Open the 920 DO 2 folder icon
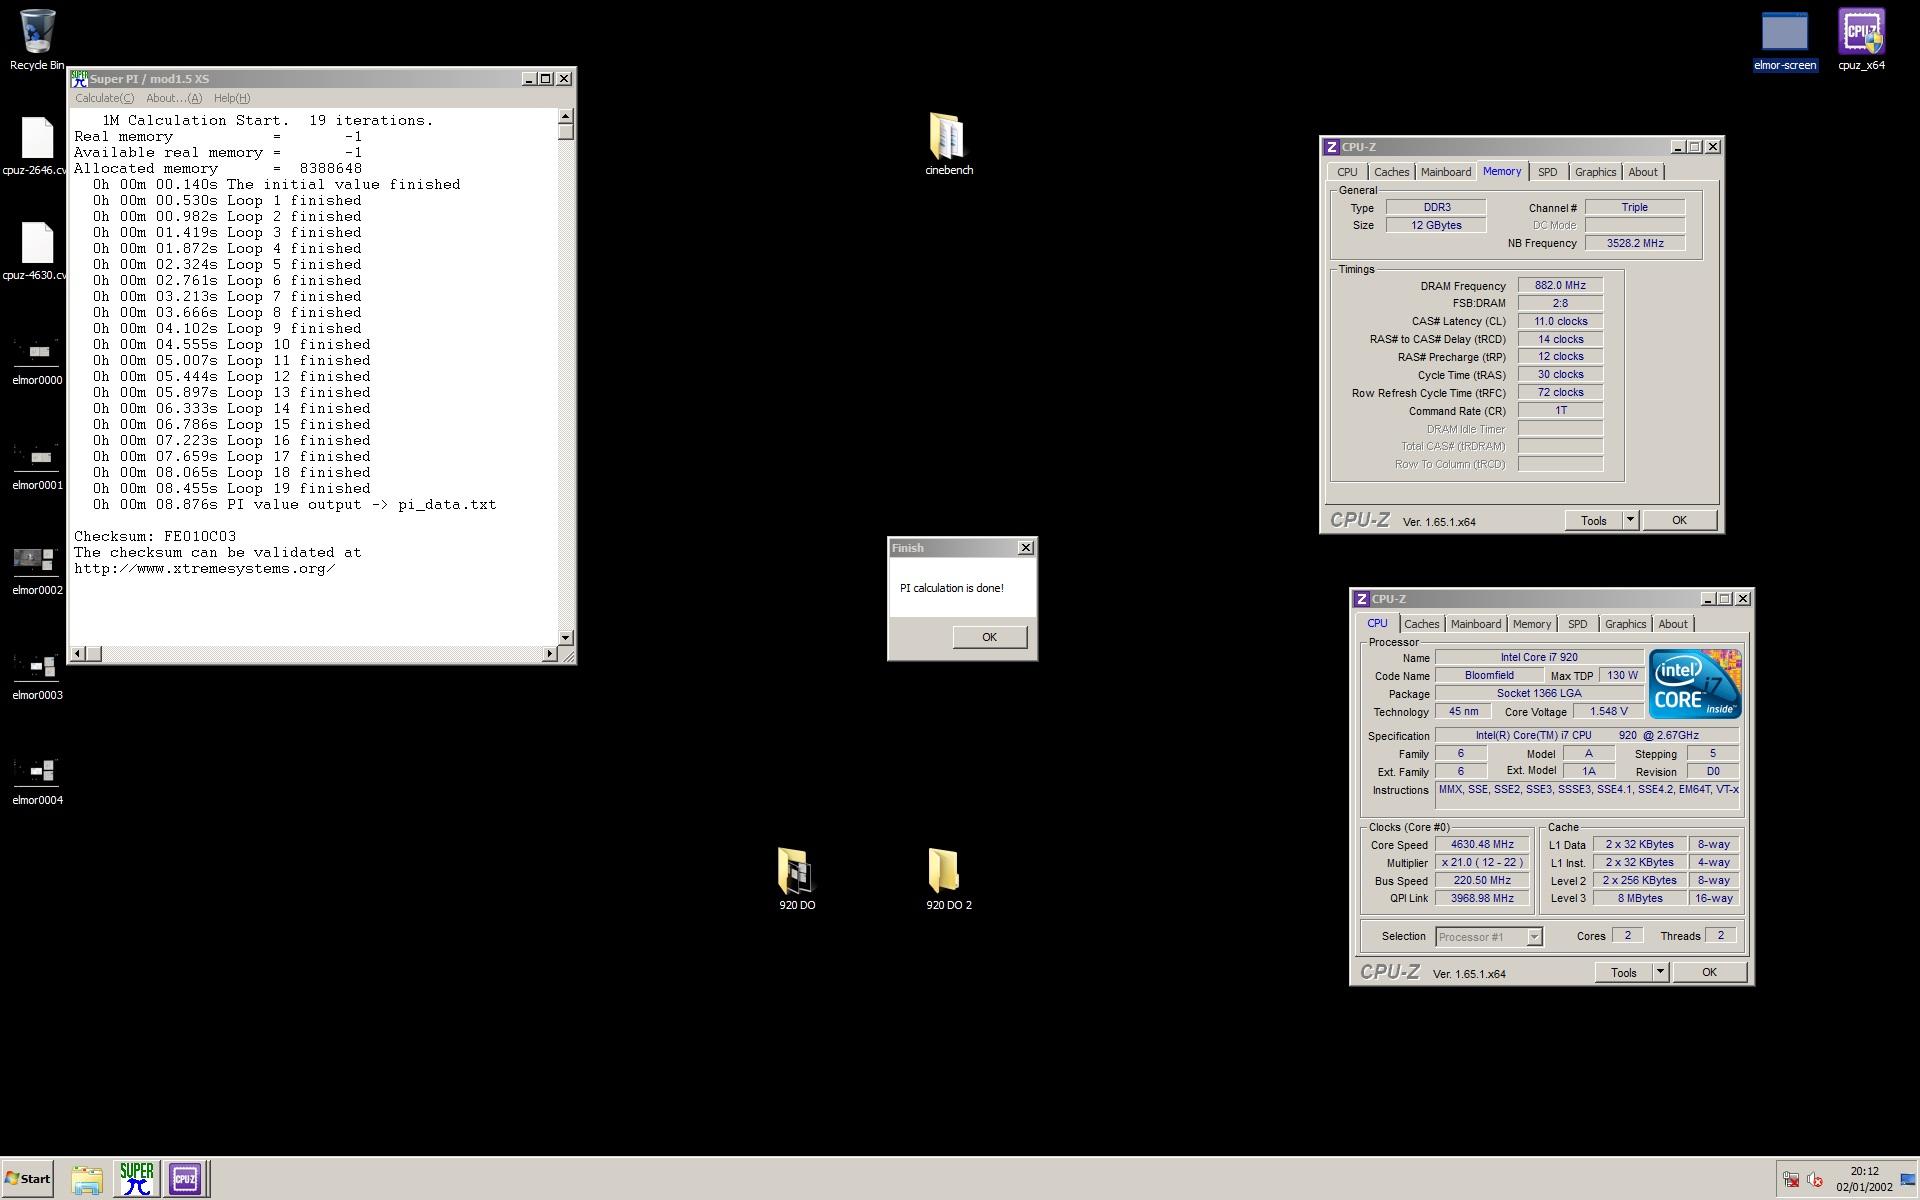 (x=948, y=879)
